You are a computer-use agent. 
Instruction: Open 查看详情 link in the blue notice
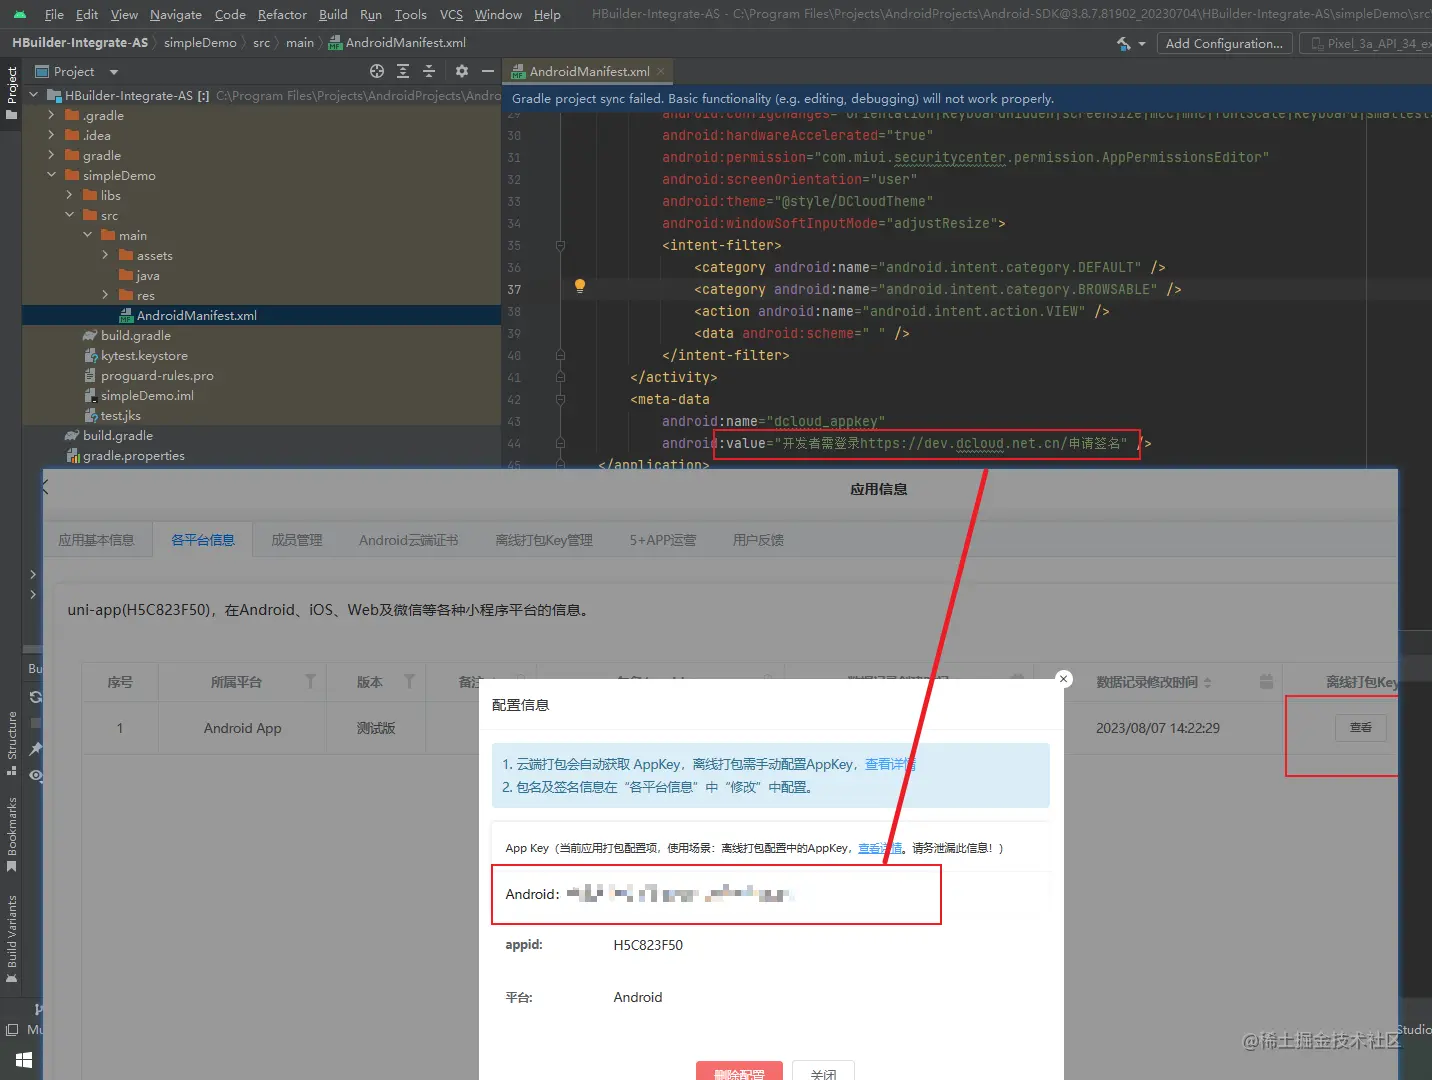[890, 764]
